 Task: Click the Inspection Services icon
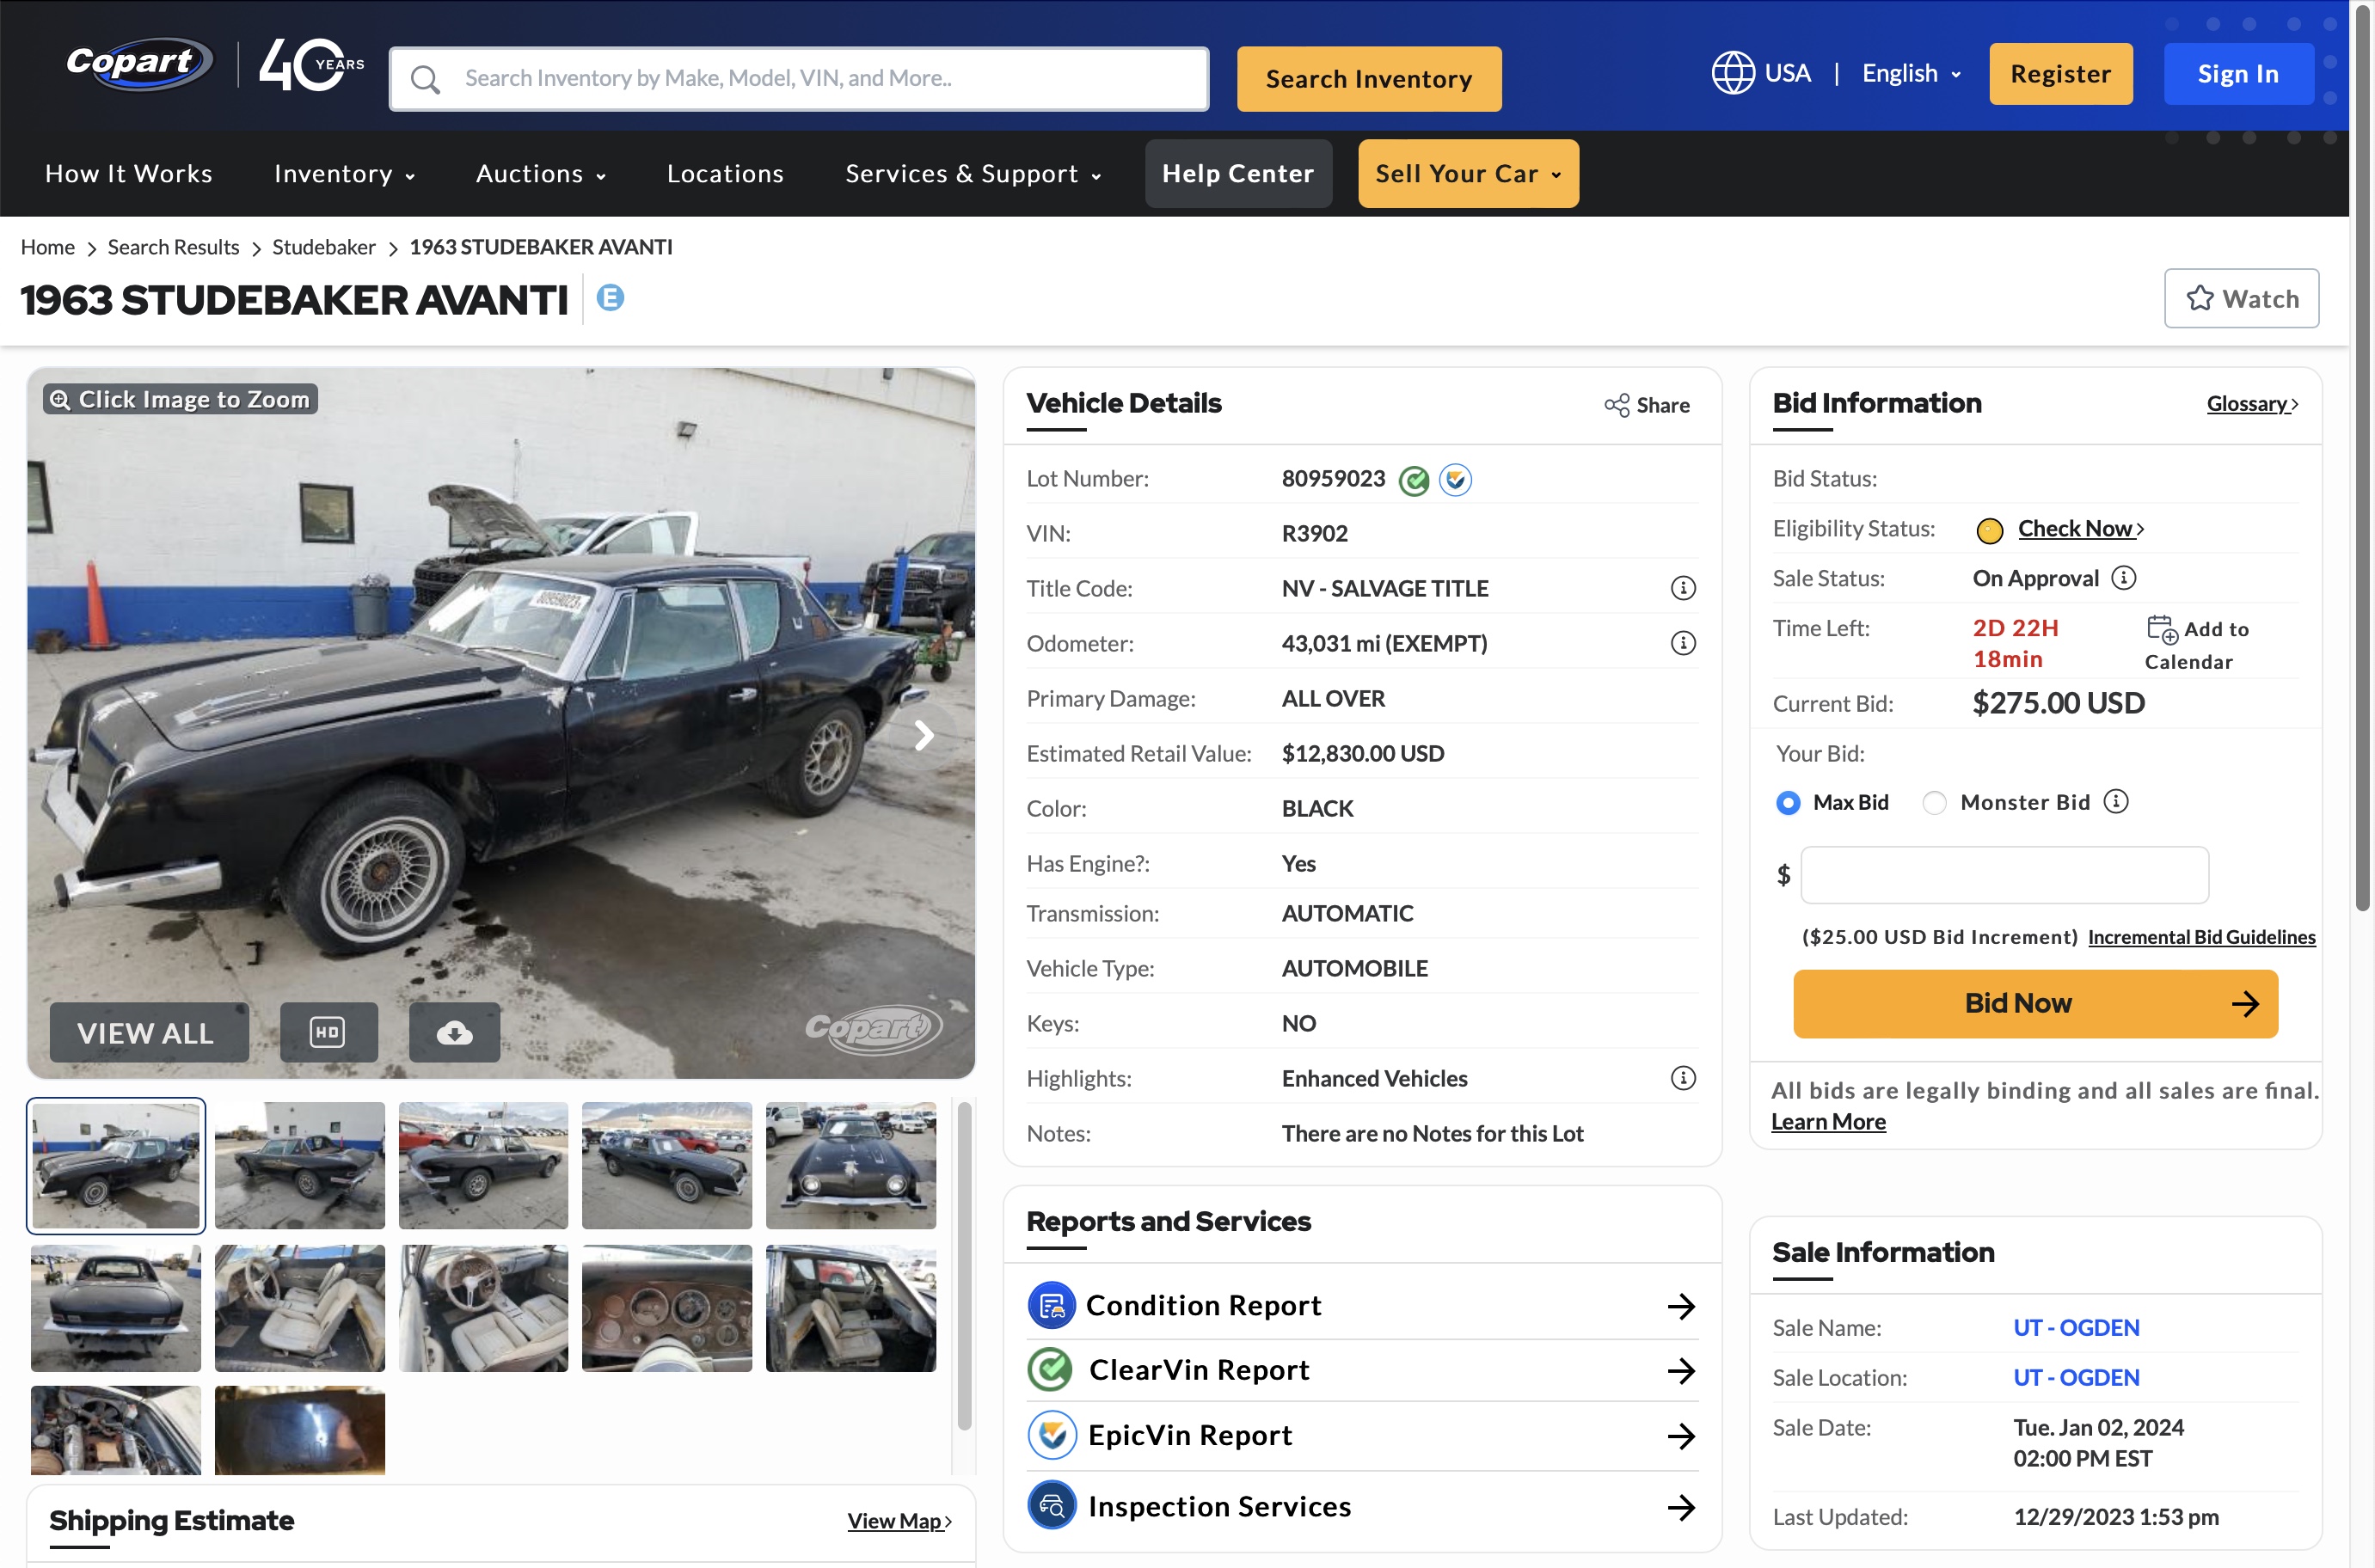click(1051, 1506)
